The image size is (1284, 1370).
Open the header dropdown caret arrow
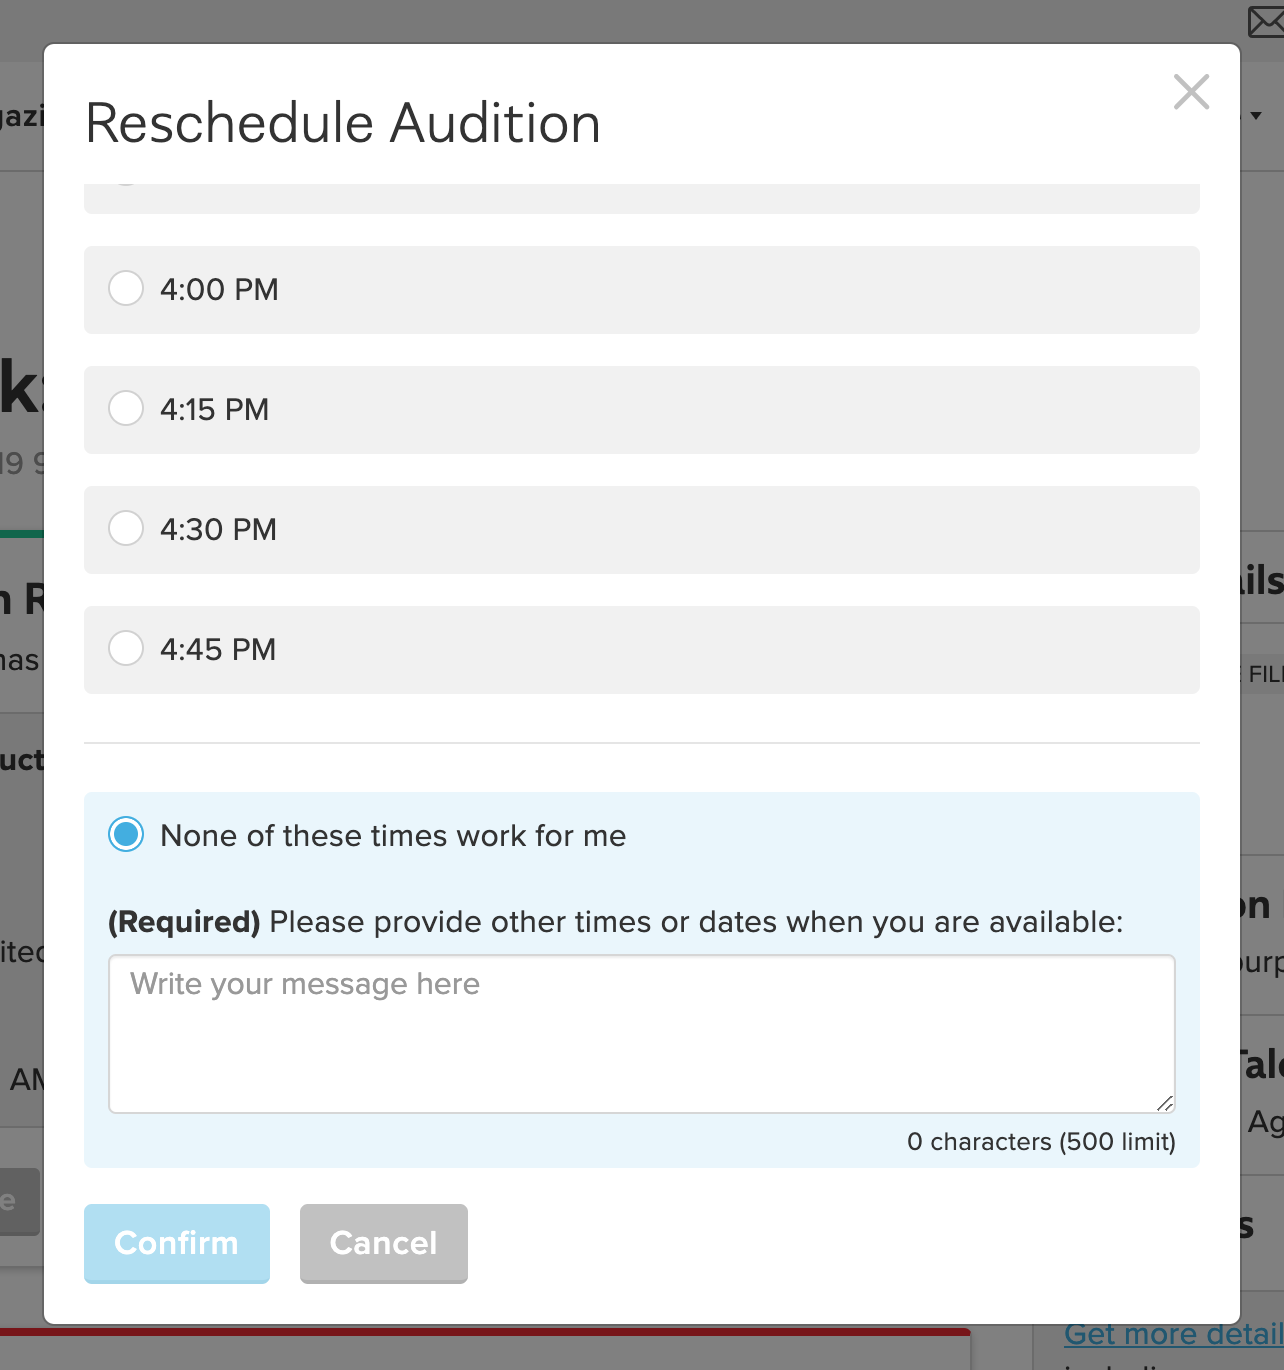coord(1256,116)
